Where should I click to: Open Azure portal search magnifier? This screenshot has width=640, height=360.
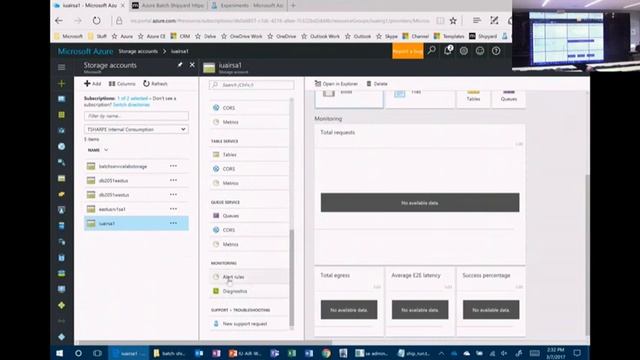point(431,51)
